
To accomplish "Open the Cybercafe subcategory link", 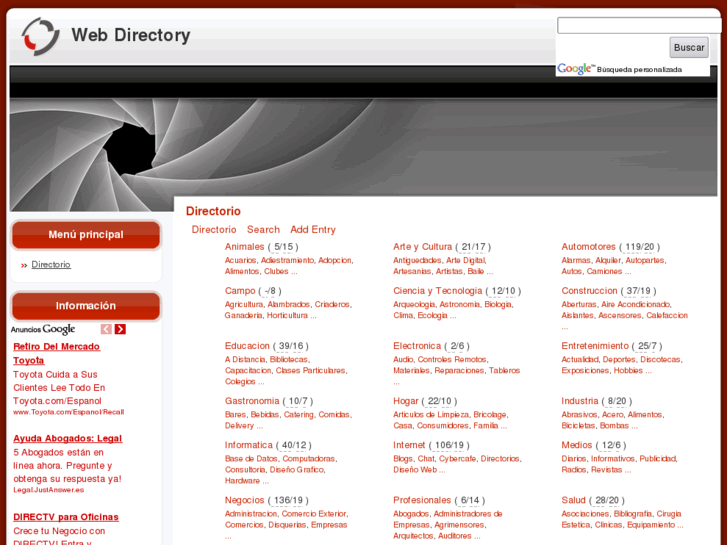I will coord(457,459).
